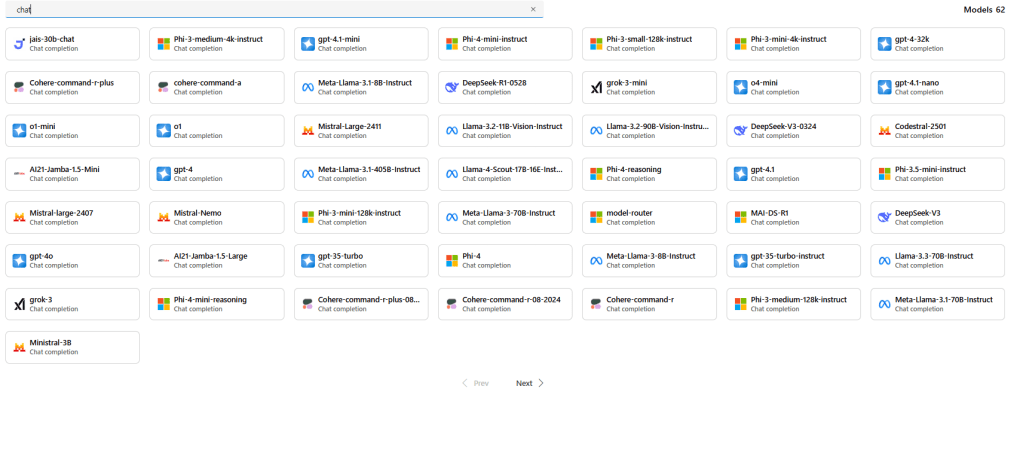Image resolution: width=1023 pixels, height=460 pixels.
Task: Click the grok-3-mini xAI icon
Action: tap(596, 87)
